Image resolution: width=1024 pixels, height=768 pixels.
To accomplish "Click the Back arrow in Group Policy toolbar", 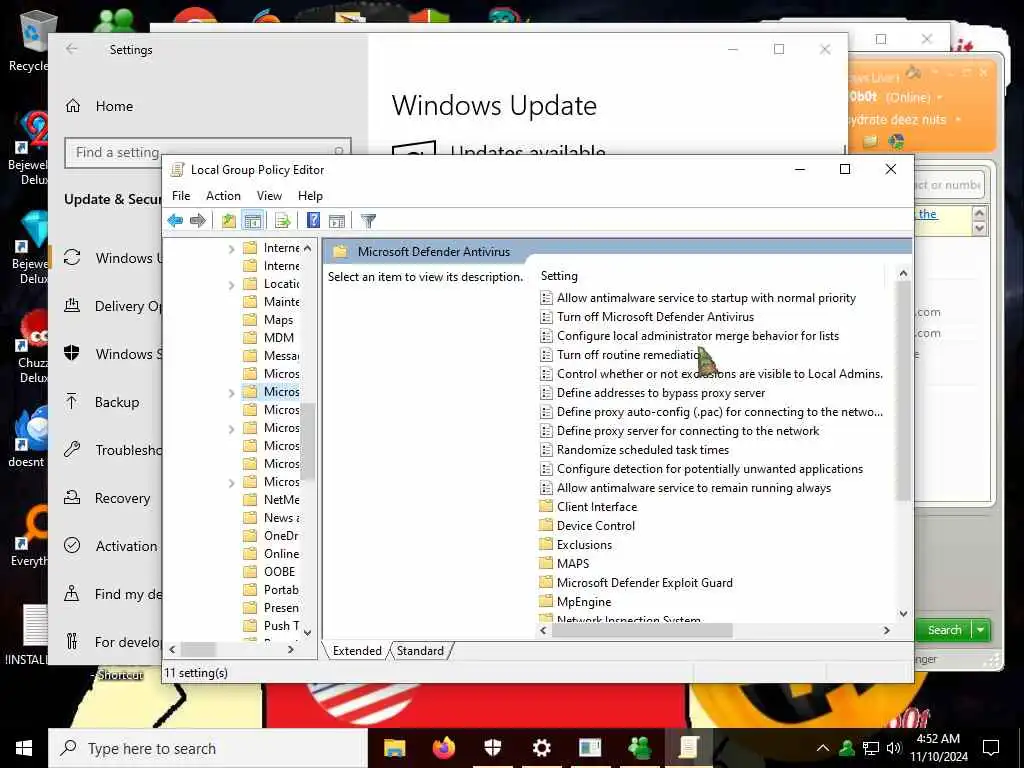I will pos(175,221).
